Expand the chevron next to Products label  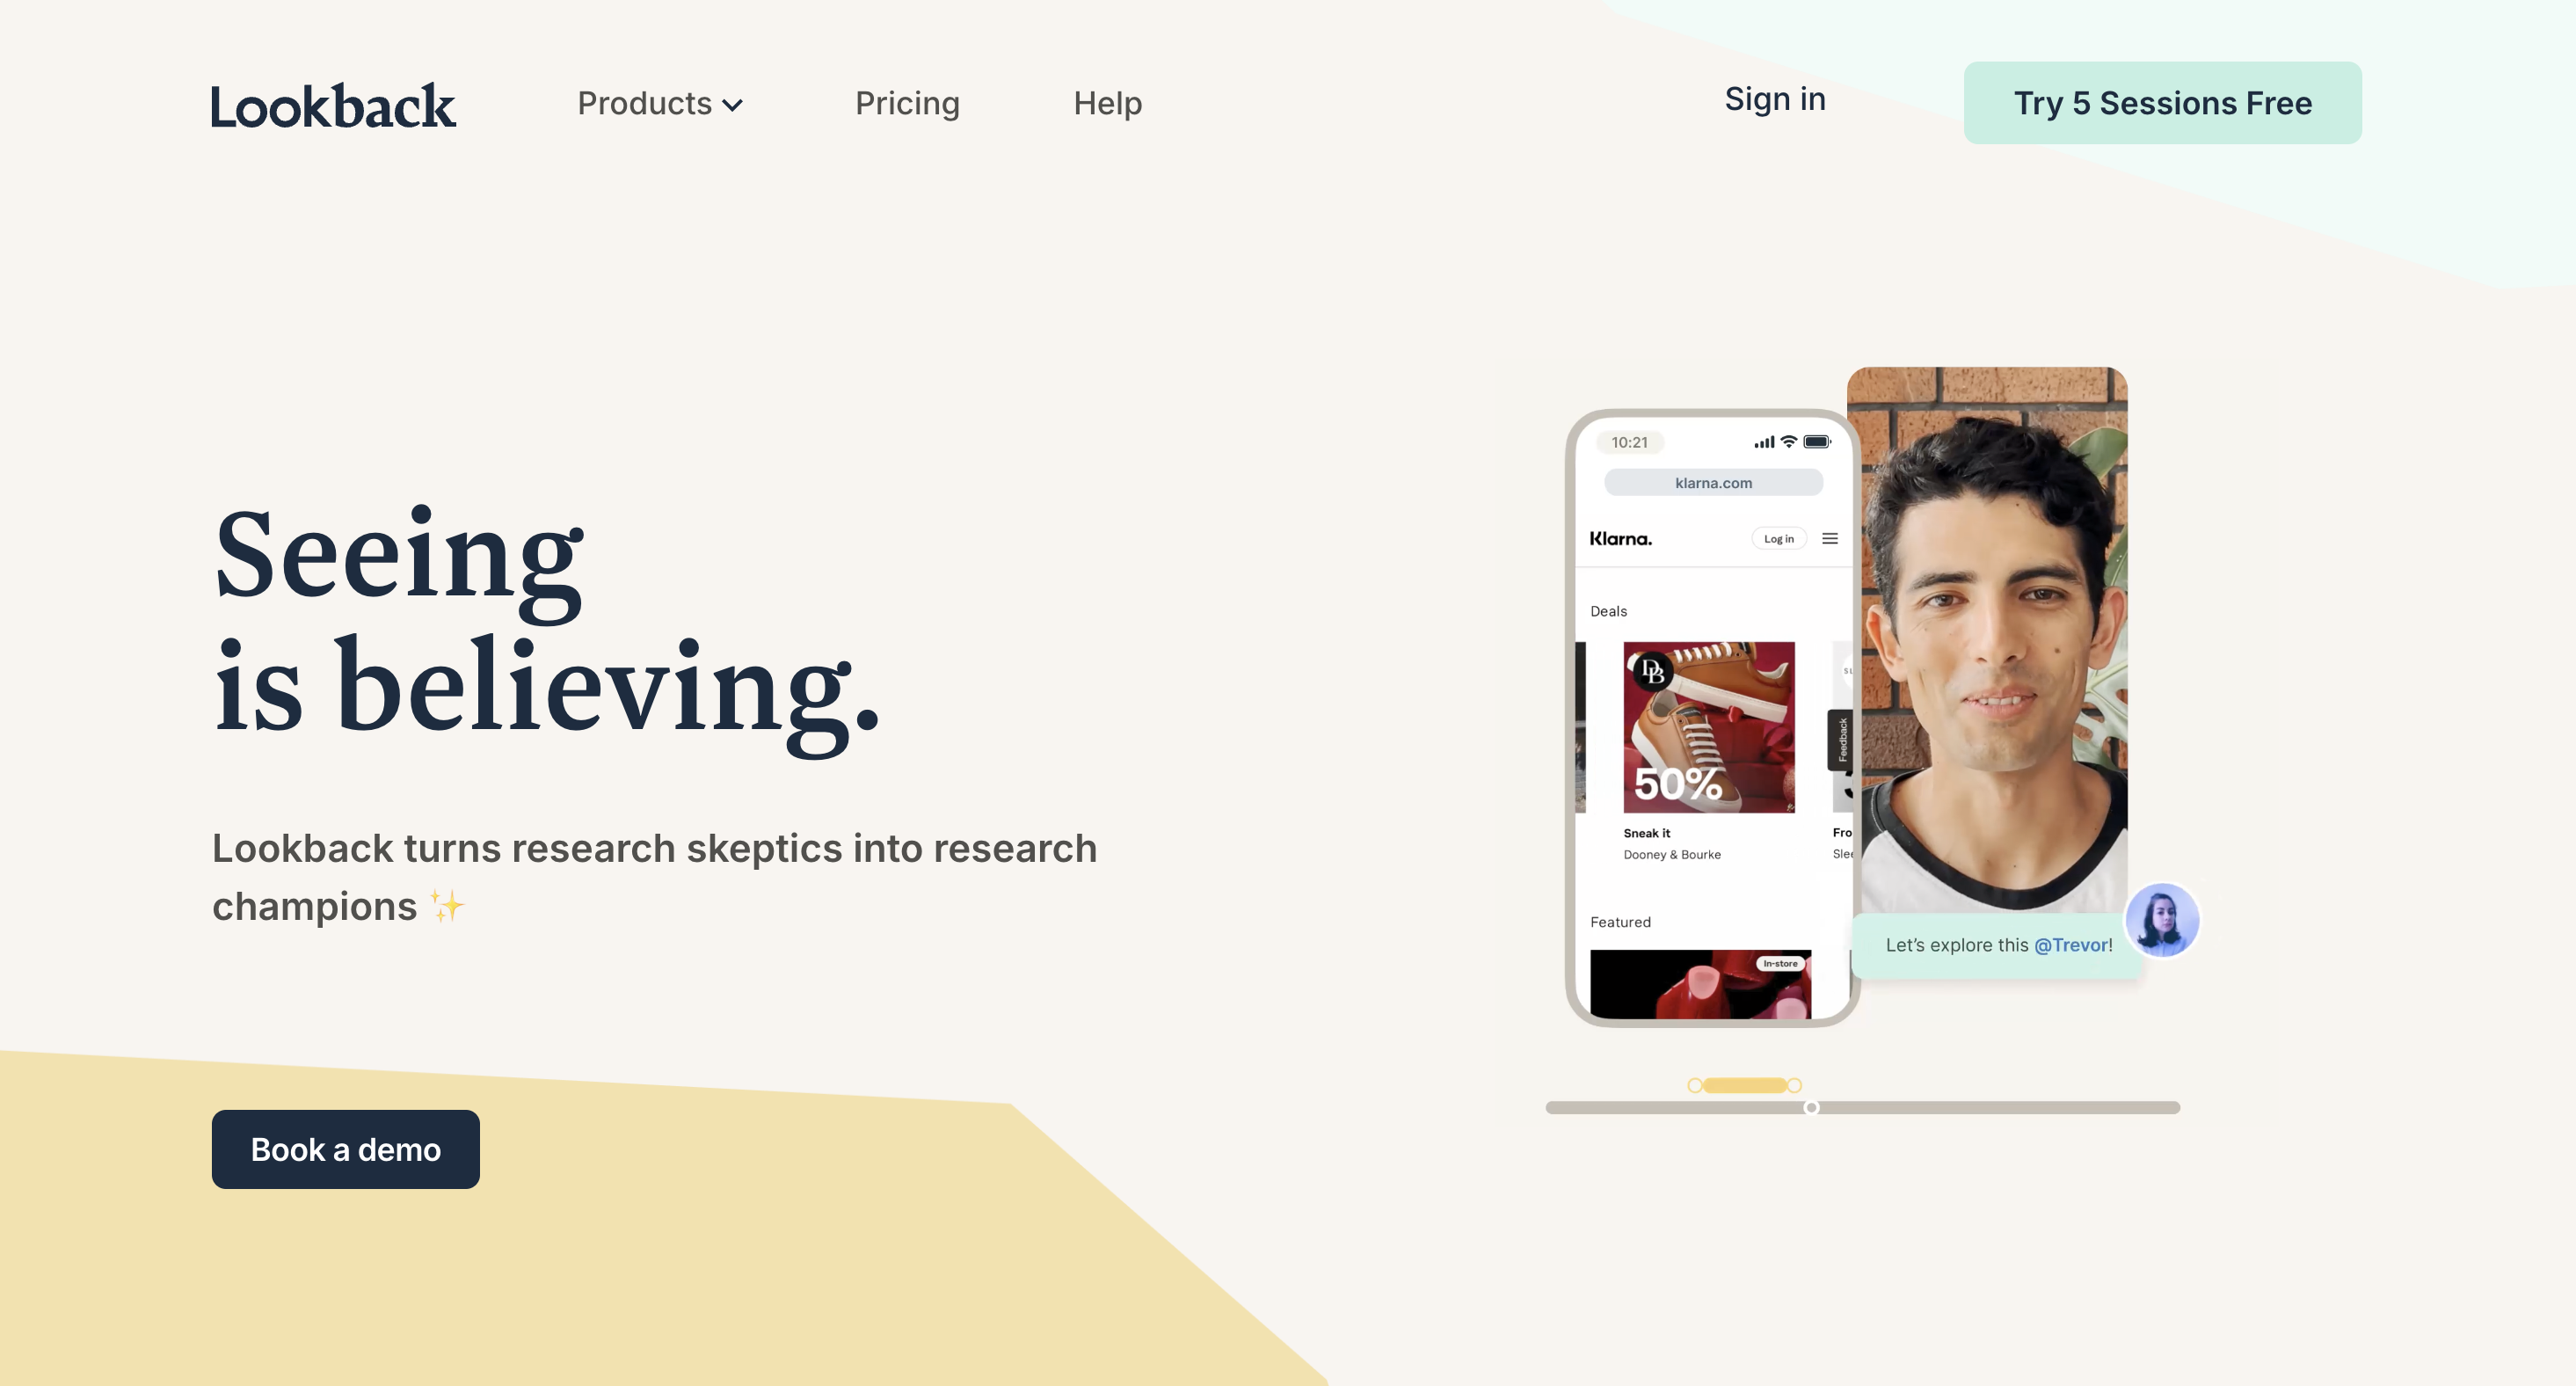737,102
